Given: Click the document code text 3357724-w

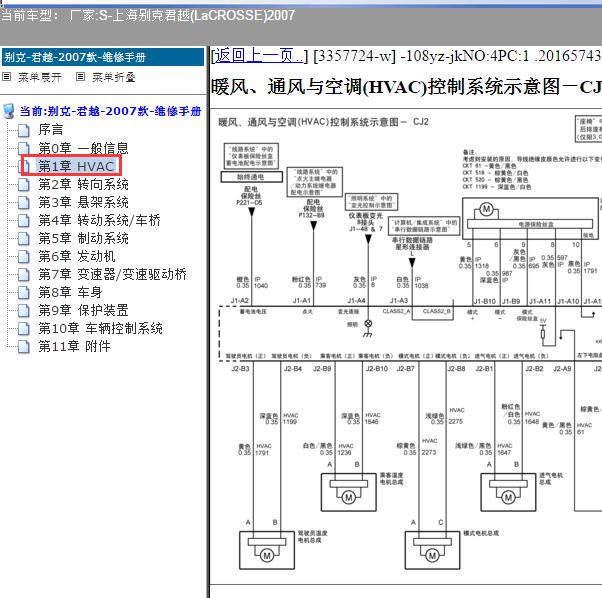Looking at the screenshot, I should coord(354,56).
